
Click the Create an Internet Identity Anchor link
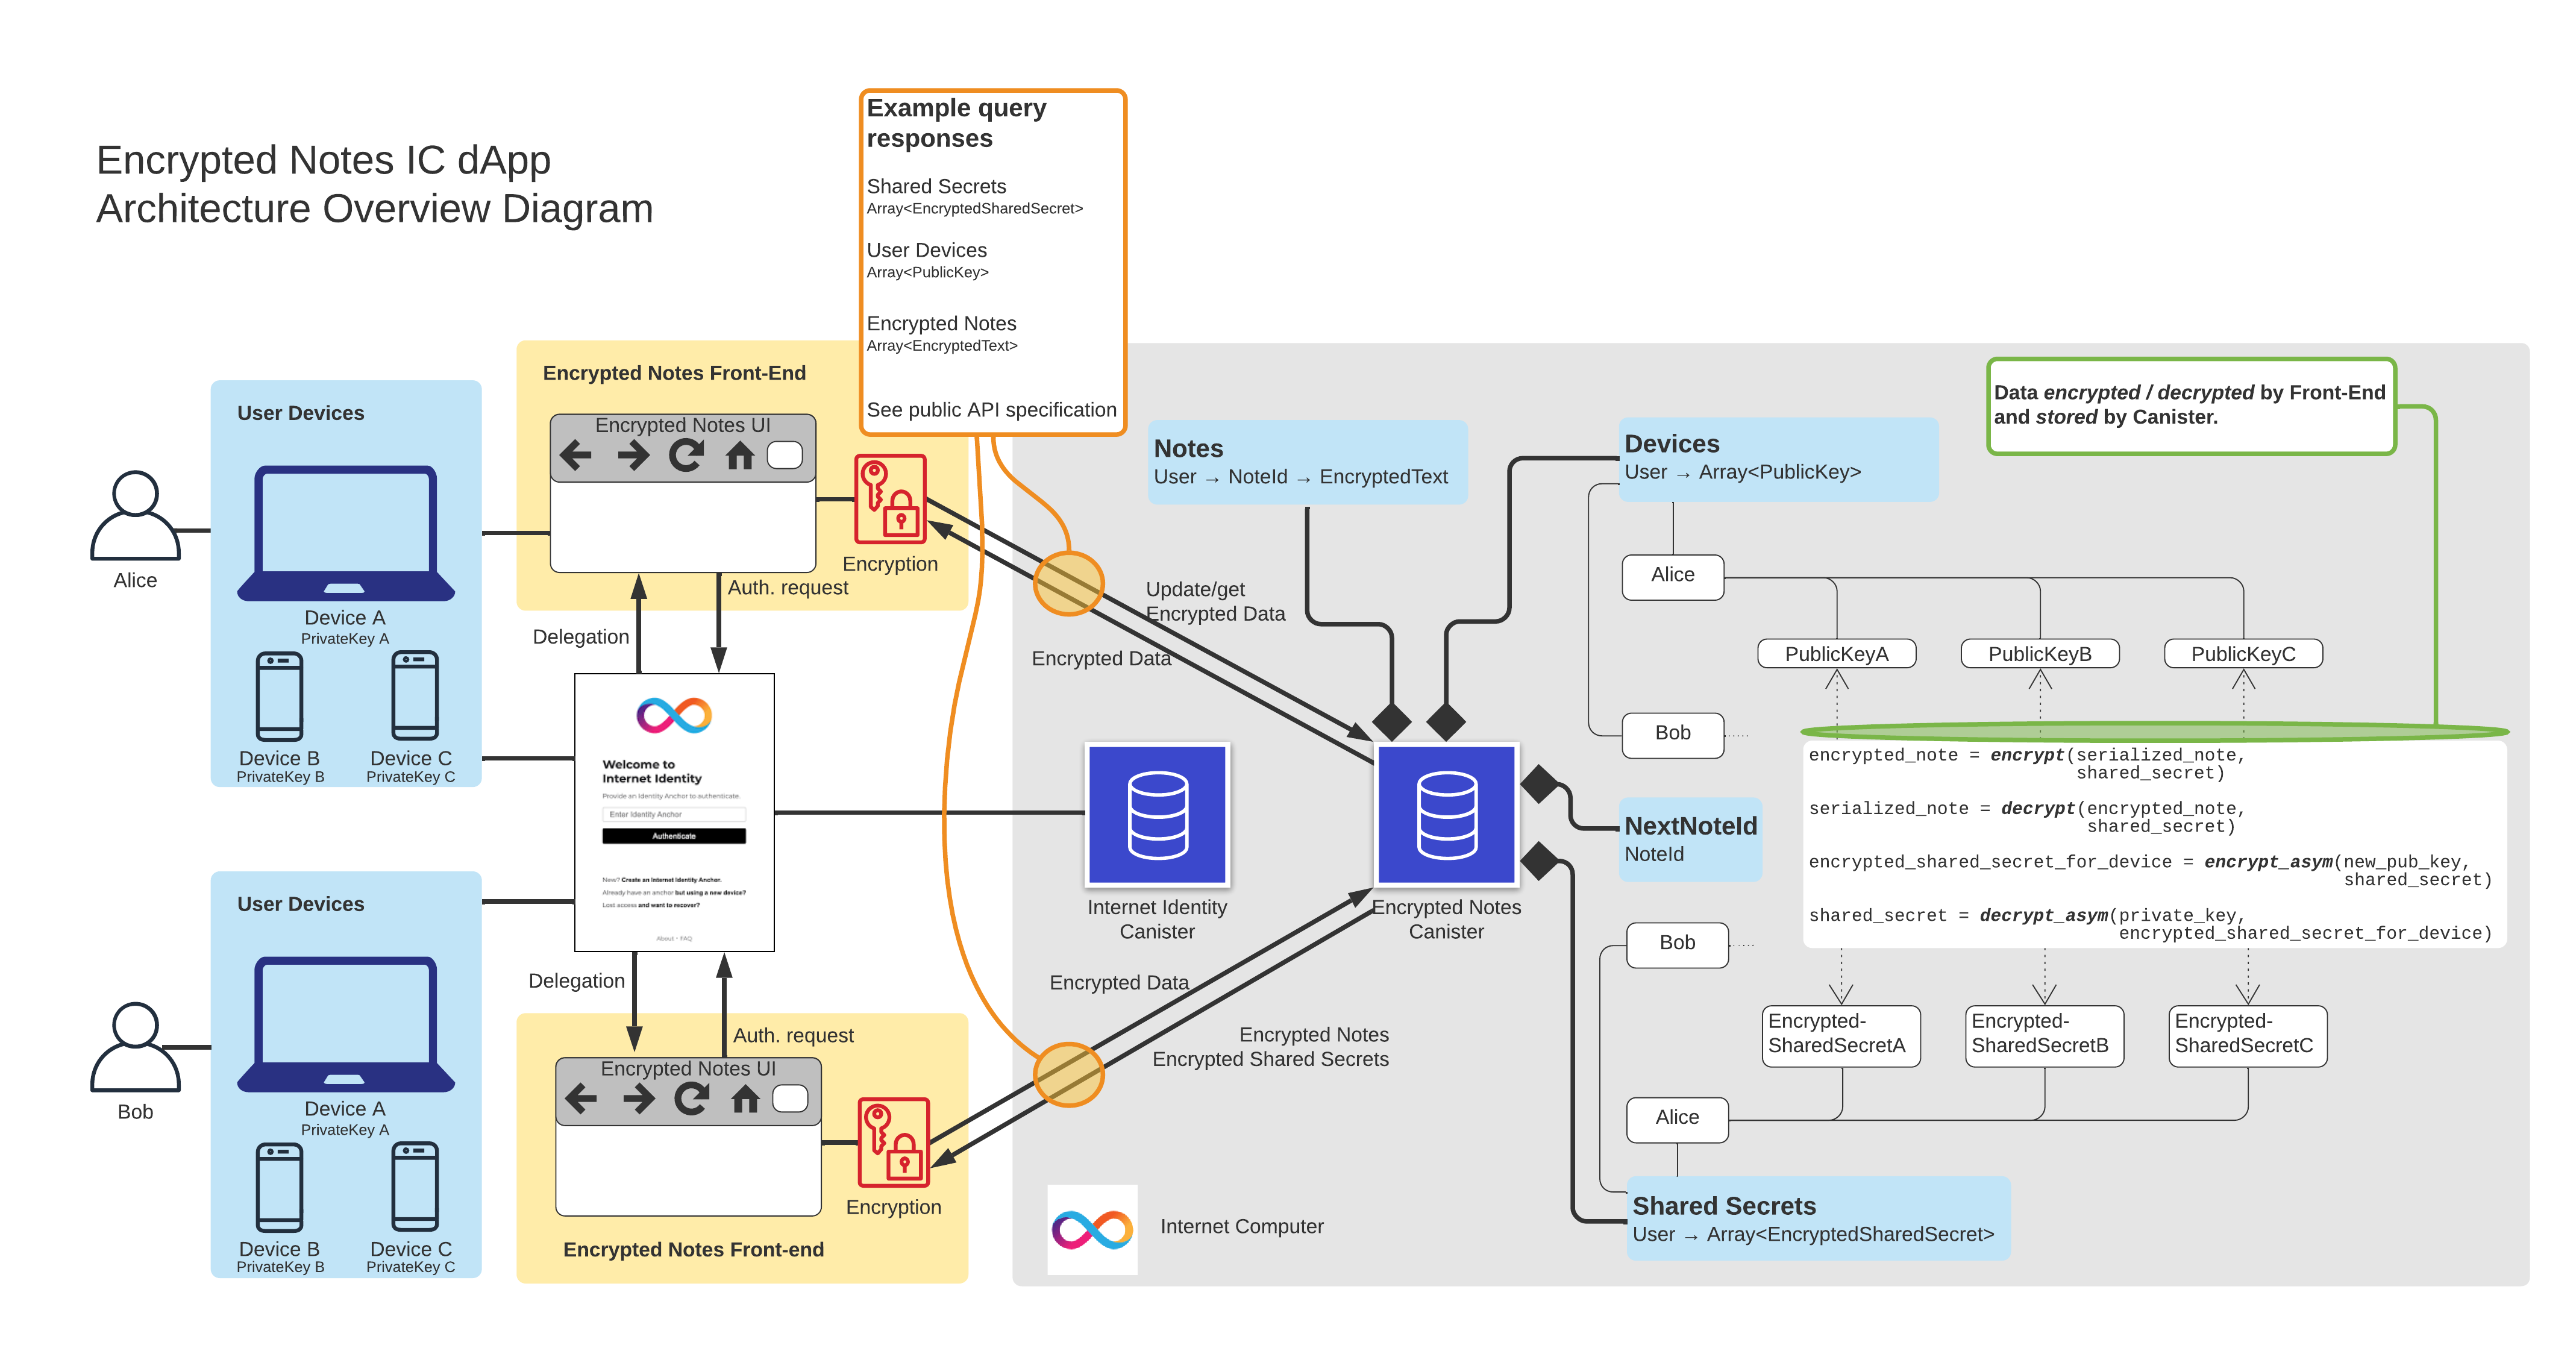(672, 879)
